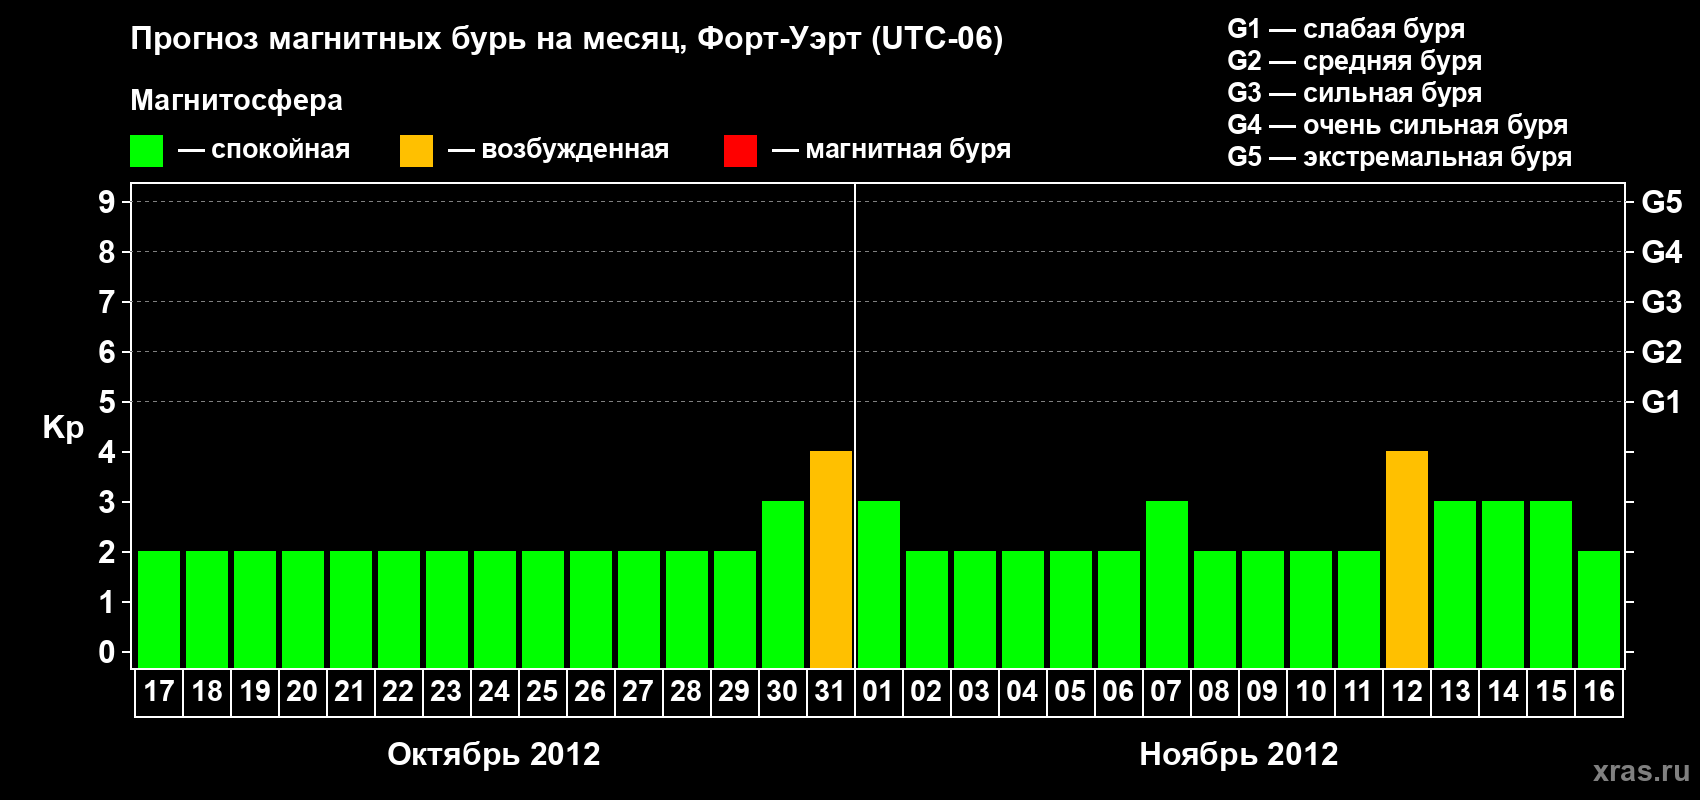Image resolution: width=1700 pixels, height=800 pixels.
Task: Click the 'Магнитосфера' heading
Action: tap(237, 100)
